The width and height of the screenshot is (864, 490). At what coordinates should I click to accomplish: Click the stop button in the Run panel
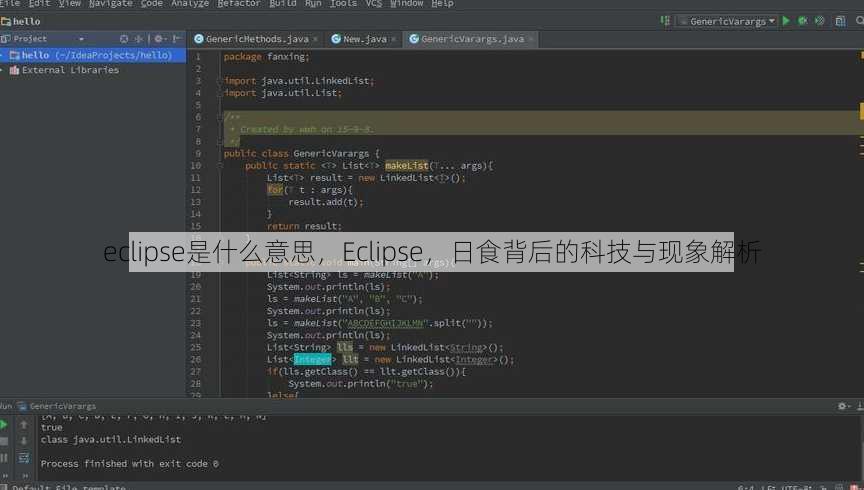[4, 441]
